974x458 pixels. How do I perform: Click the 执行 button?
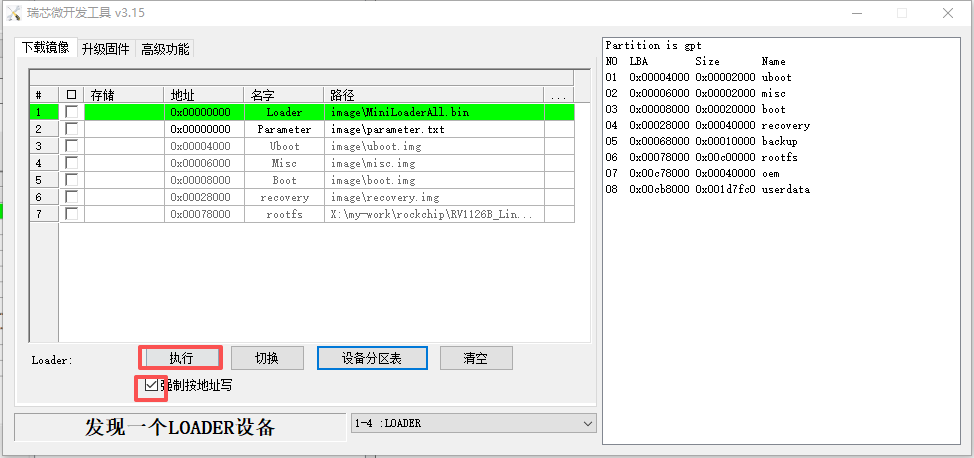[x=181, y=358]
